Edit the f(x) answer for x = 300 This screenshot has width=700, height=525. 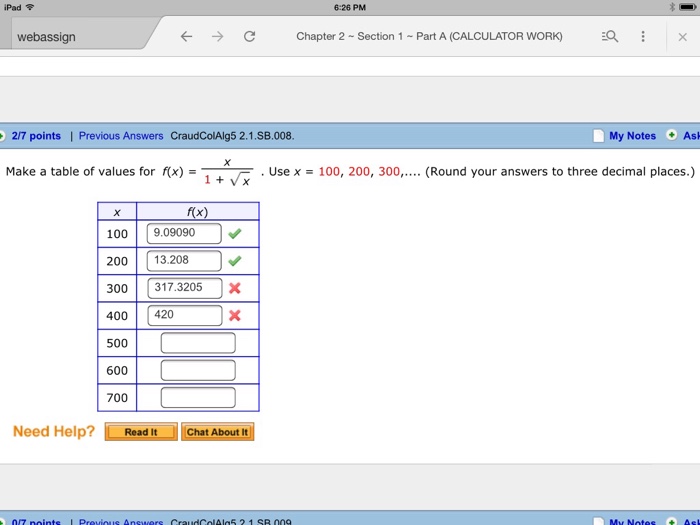[x=185, y=288]
